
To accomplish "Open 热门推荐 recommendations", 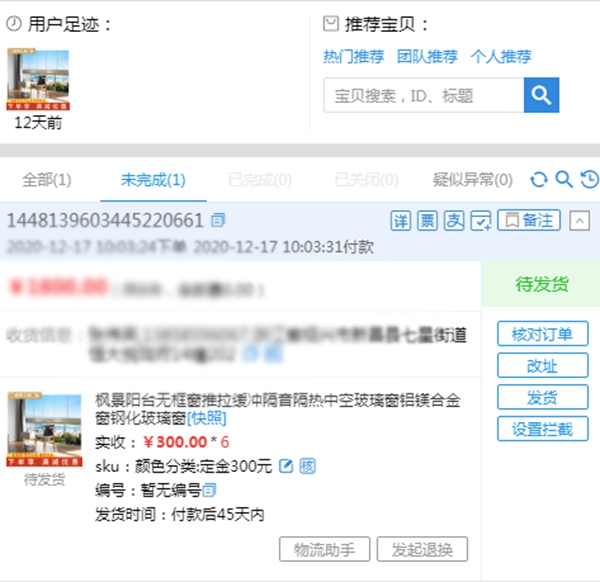I will 354,57.
